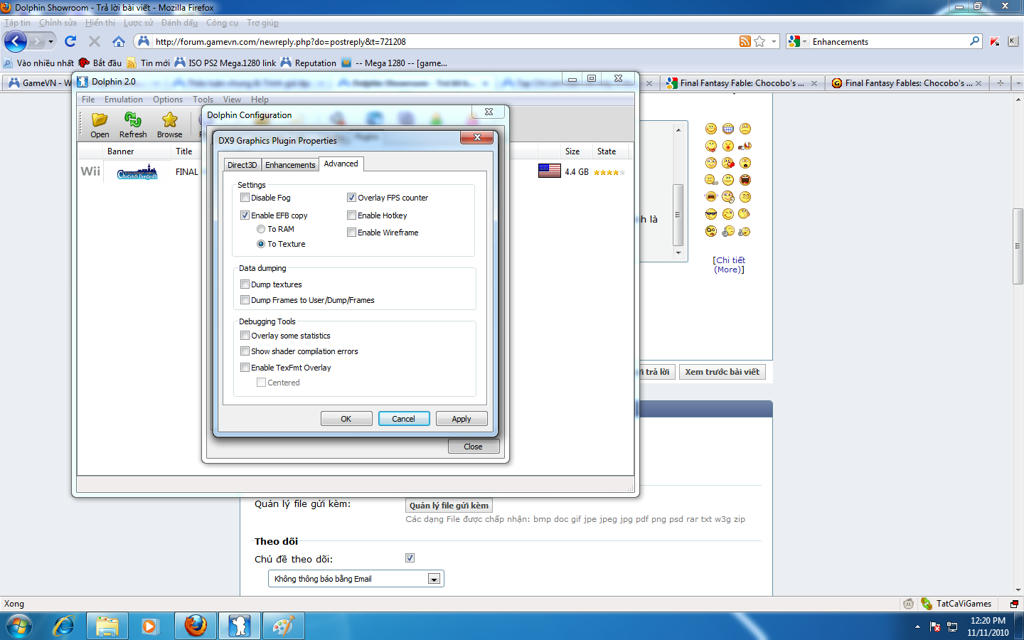Click the TatCaViGames status bar icon

click(x=926, y=603)
